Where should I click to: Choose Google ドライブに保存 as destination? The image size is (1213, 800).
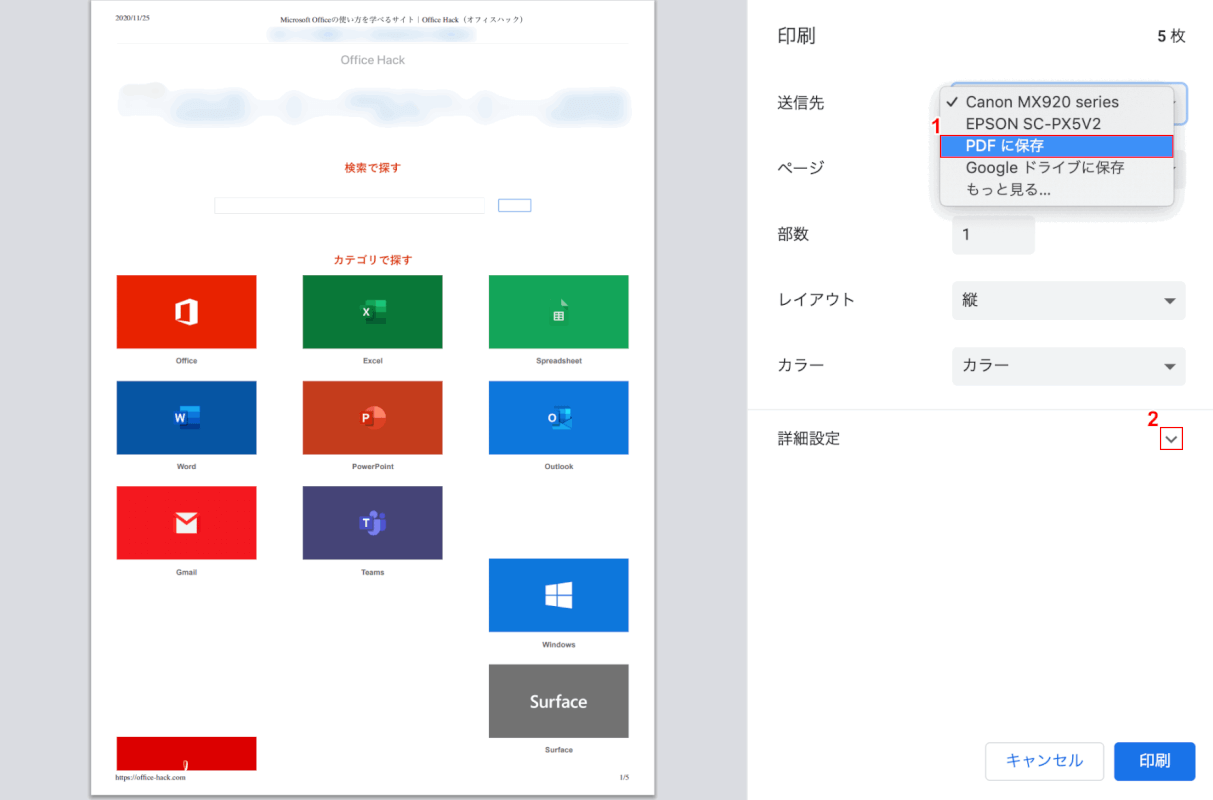coord(1045,167)
